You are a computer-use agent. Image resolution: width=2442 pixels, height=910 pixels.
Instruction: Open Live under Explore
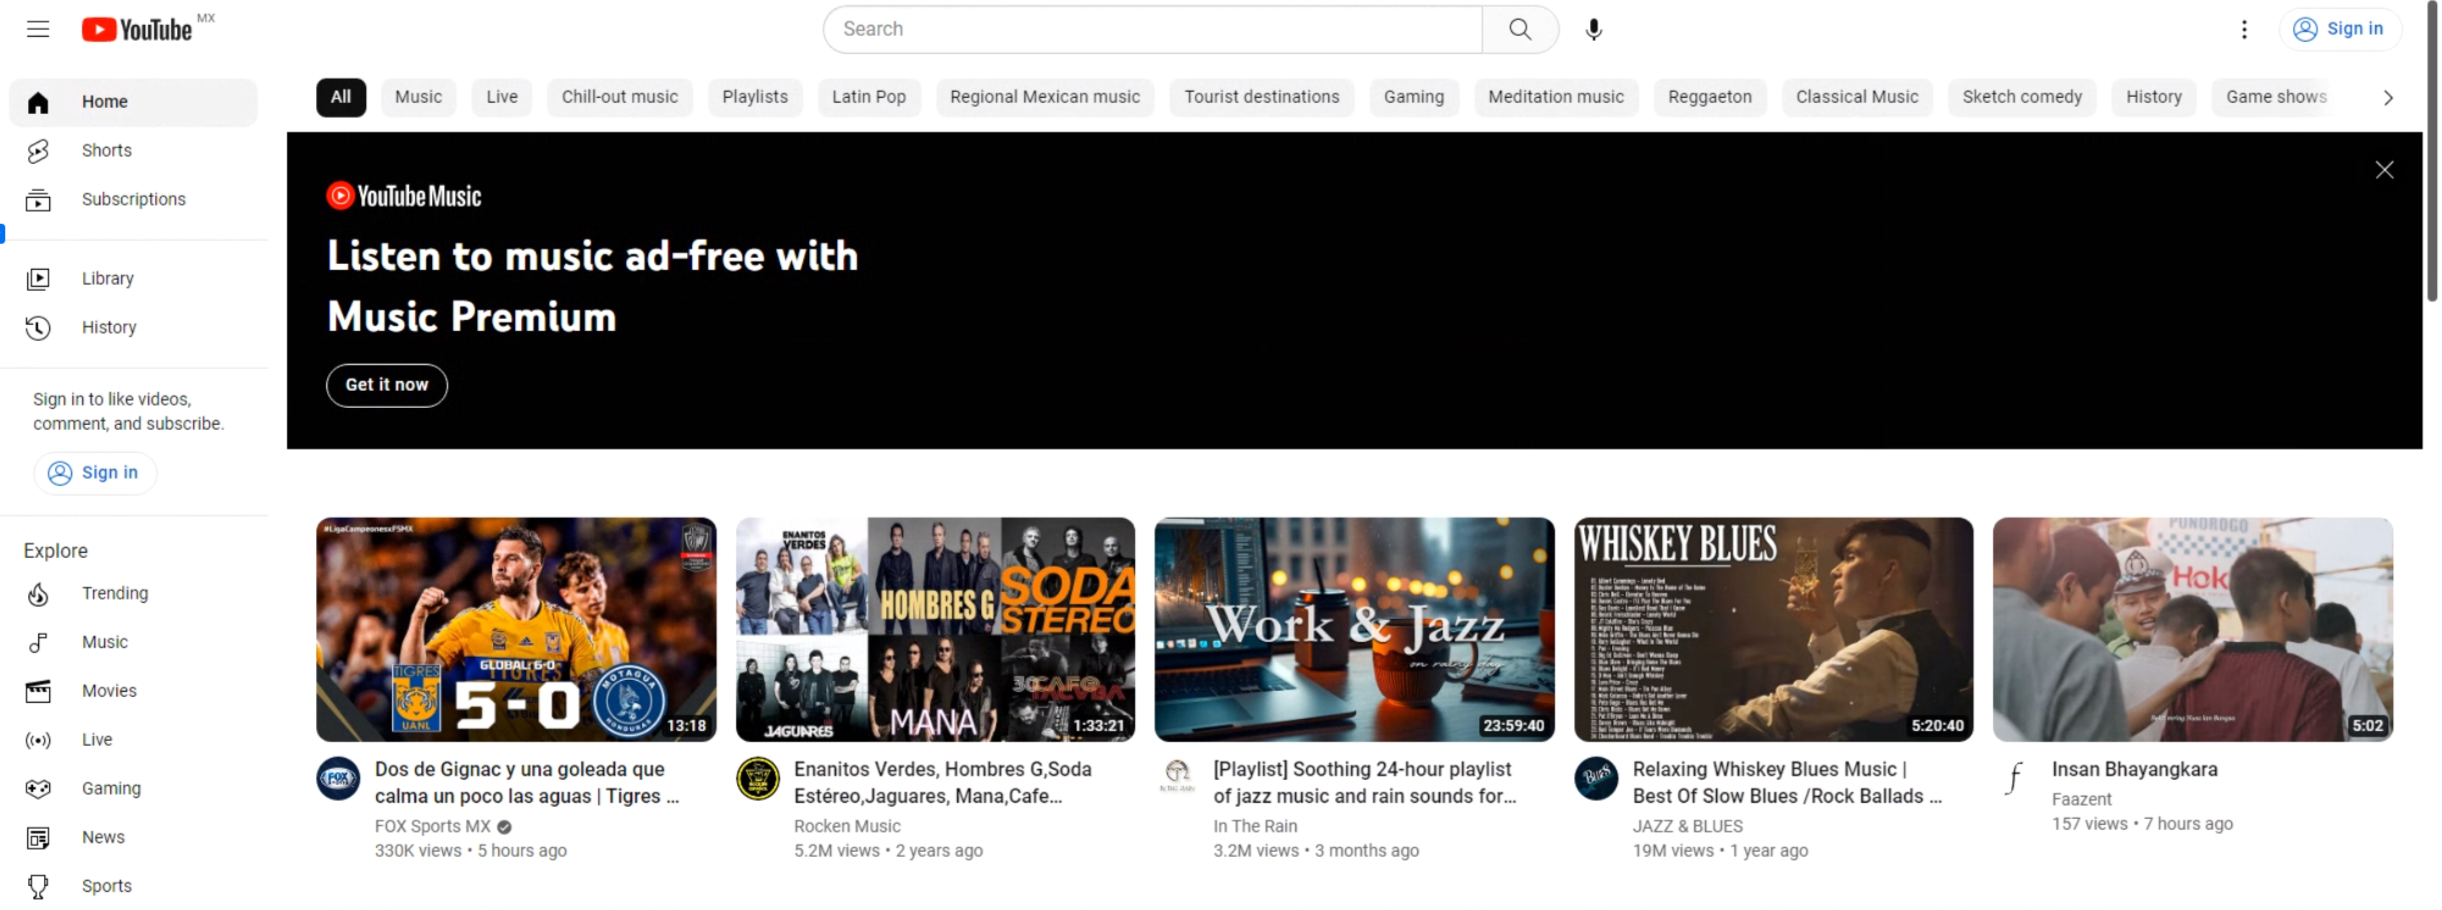[x=133, y=740]
